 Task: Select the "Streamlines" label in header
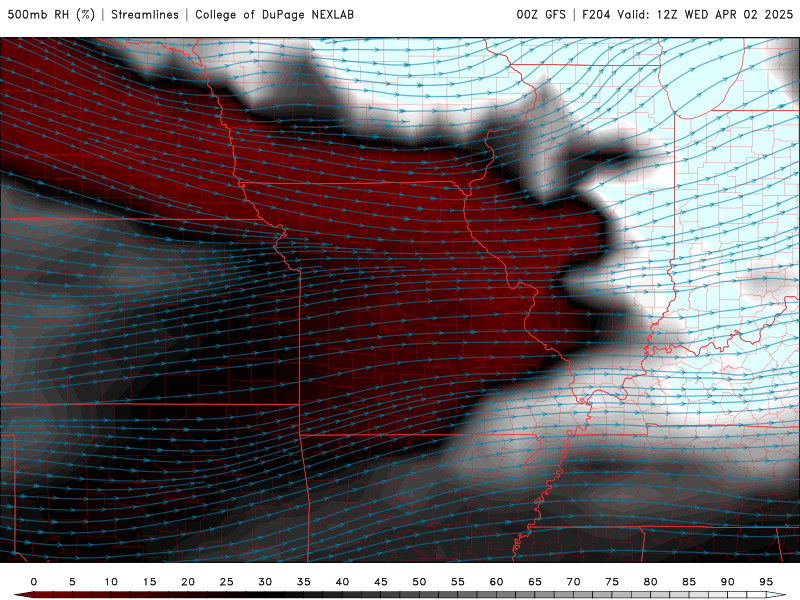[145, 15]
